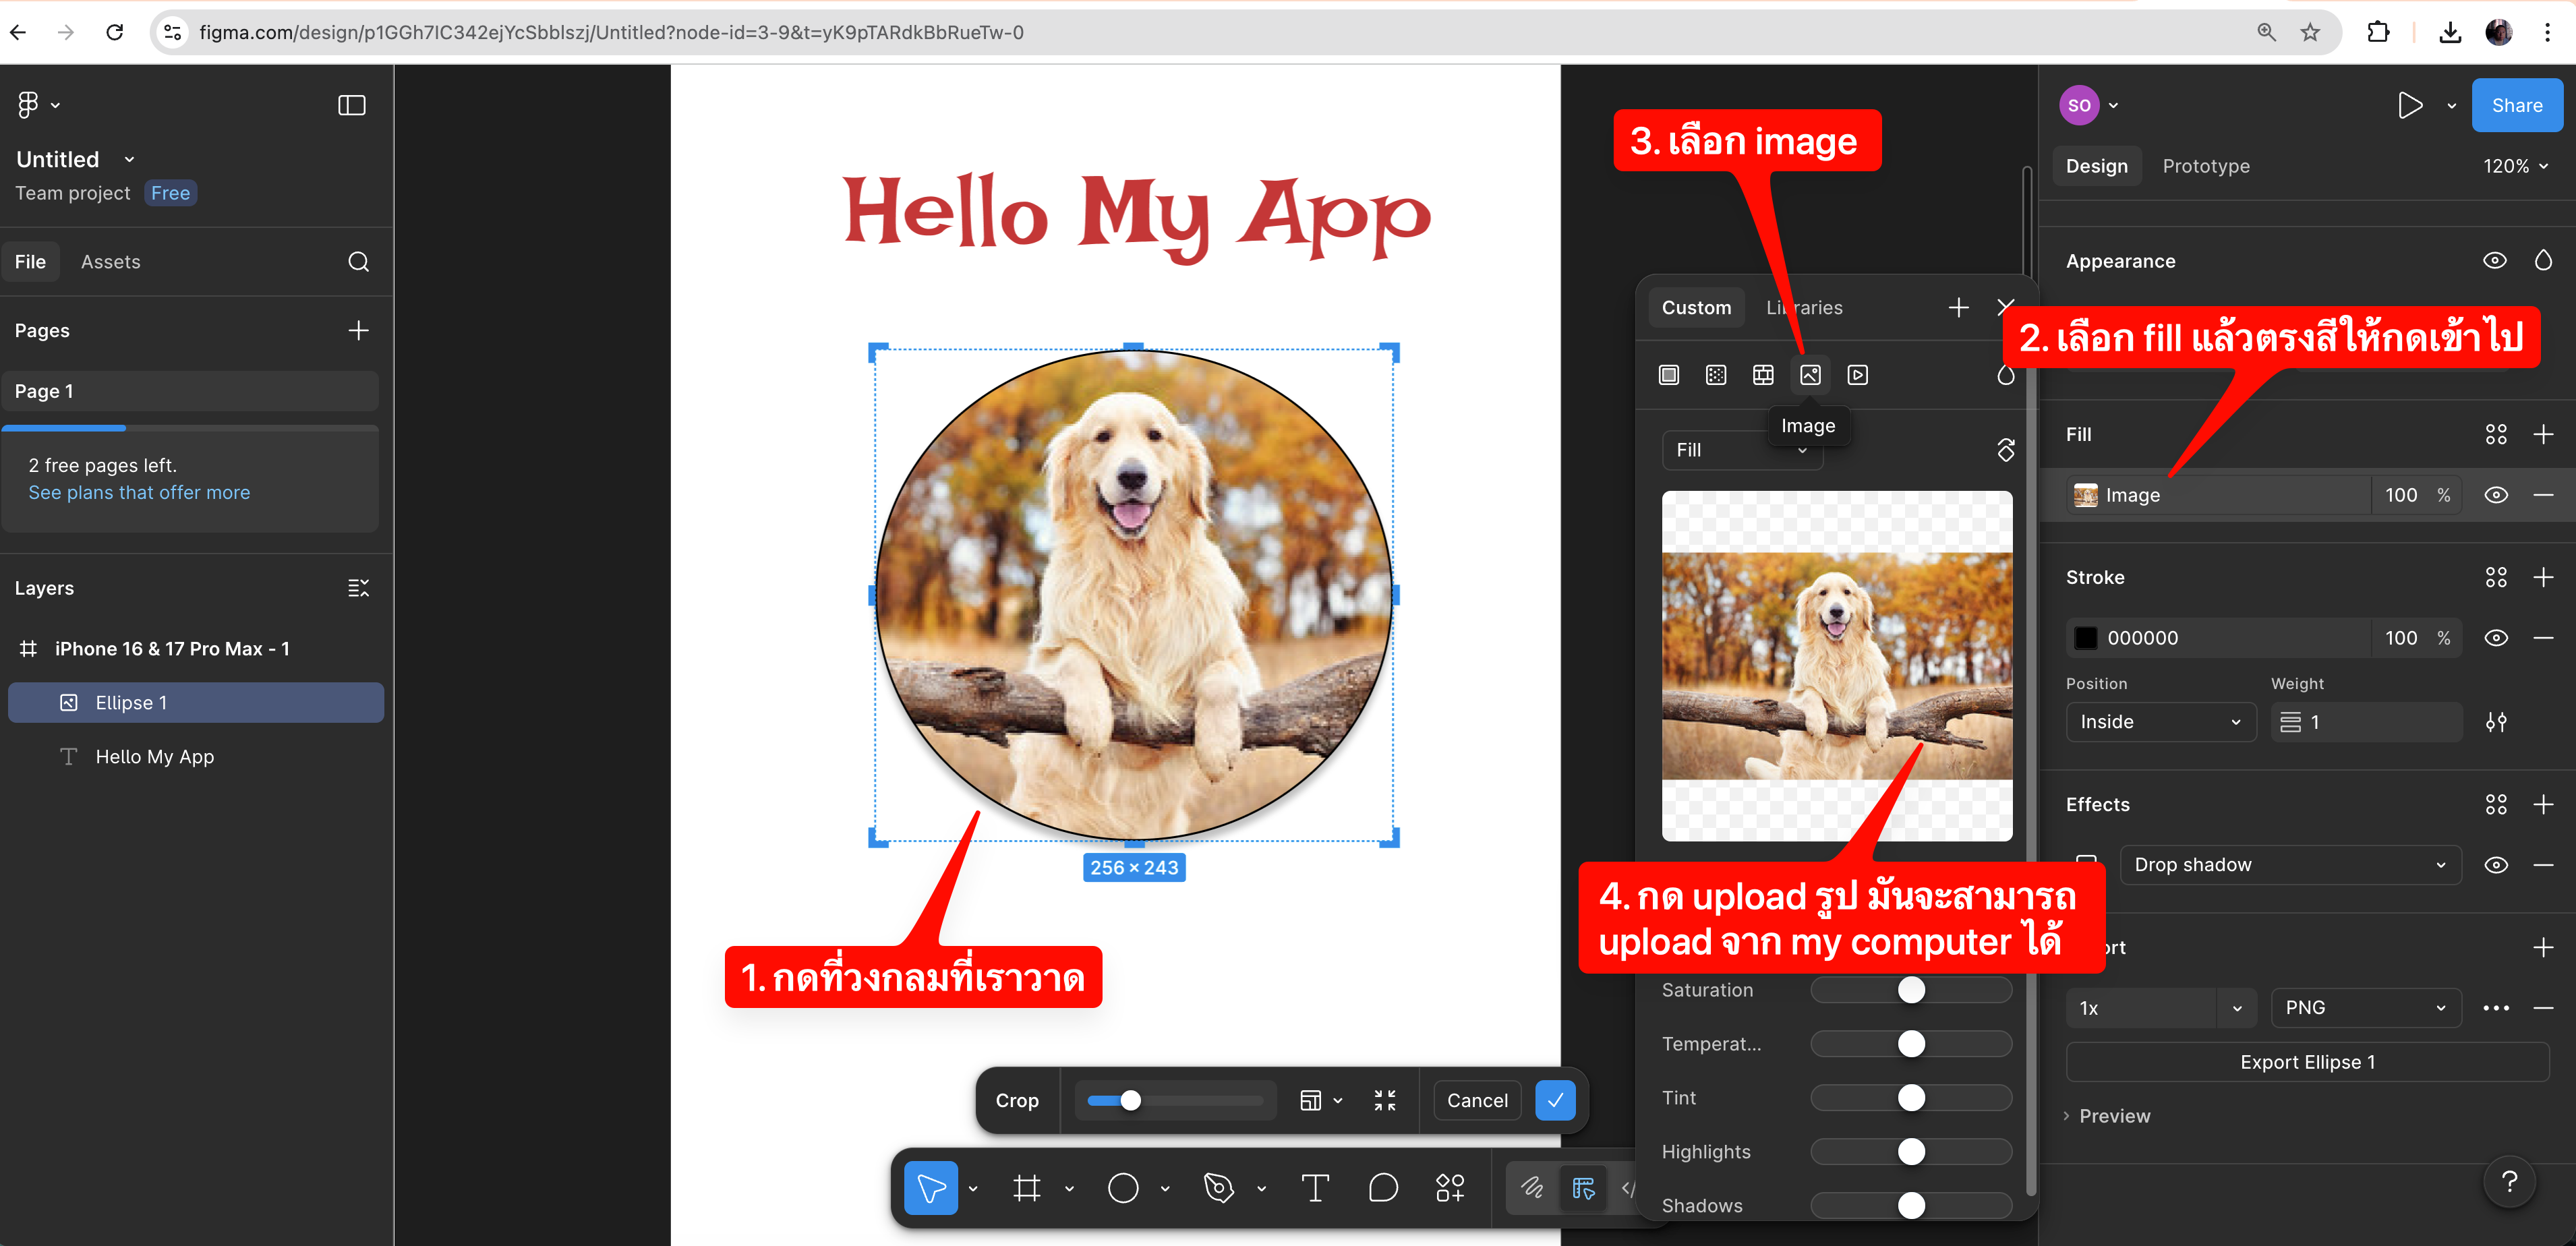Select the Frame tool in toolbar
Viewport: 2576px width, 1246px height.
tap(1026, 1188)
